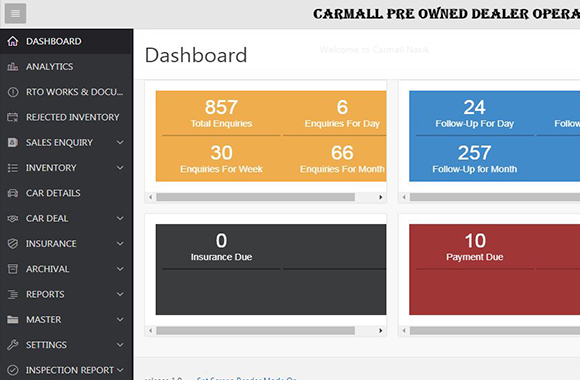The image size is (580, 380).
Task: Expand the Reports menu chevron
Action: [x=120, y=294]
